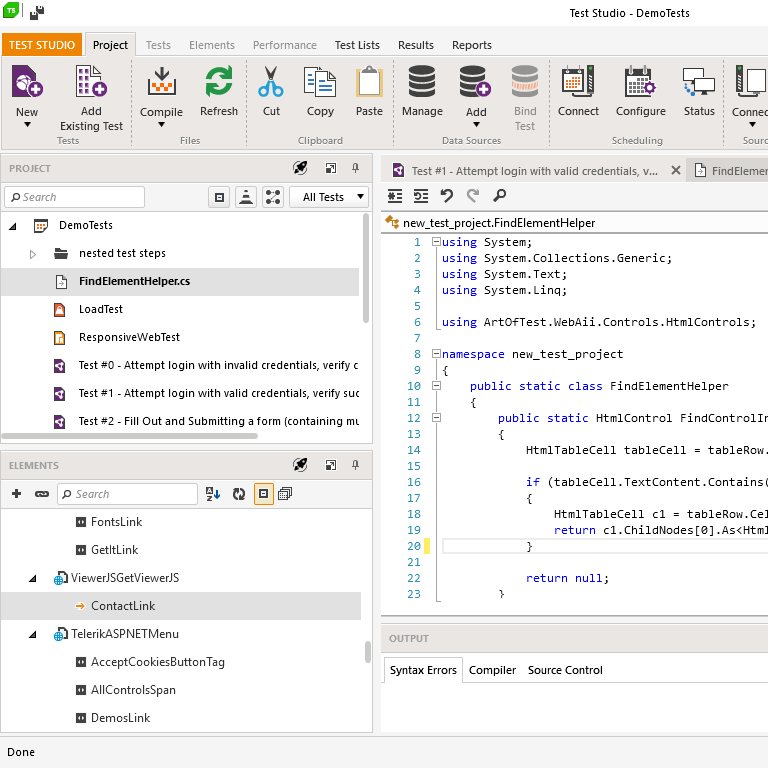Switch to Compiler output tab
Screen dimensions: 768x768
point(492,670)
